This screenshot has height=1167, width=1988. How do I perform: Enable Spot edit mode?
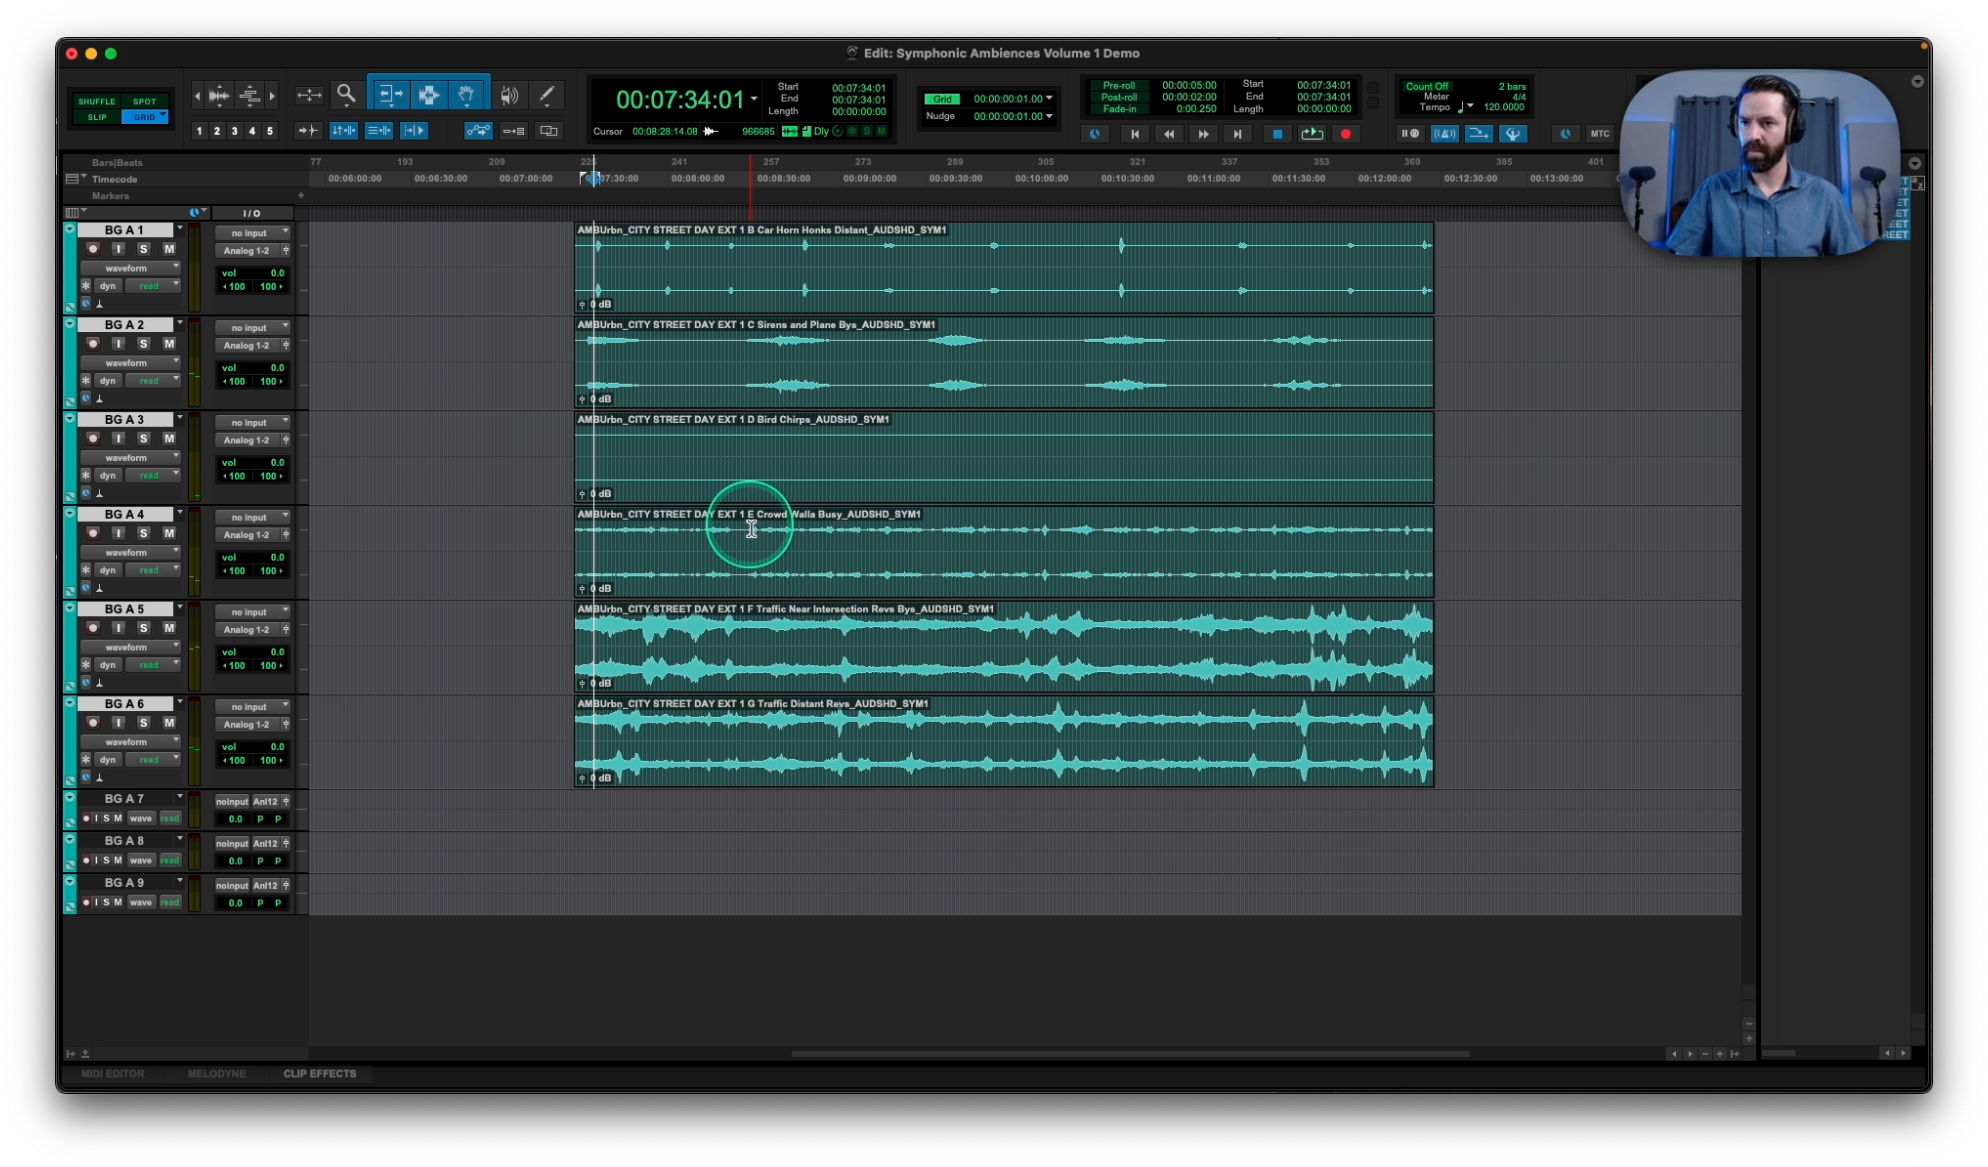click(145, 101)
